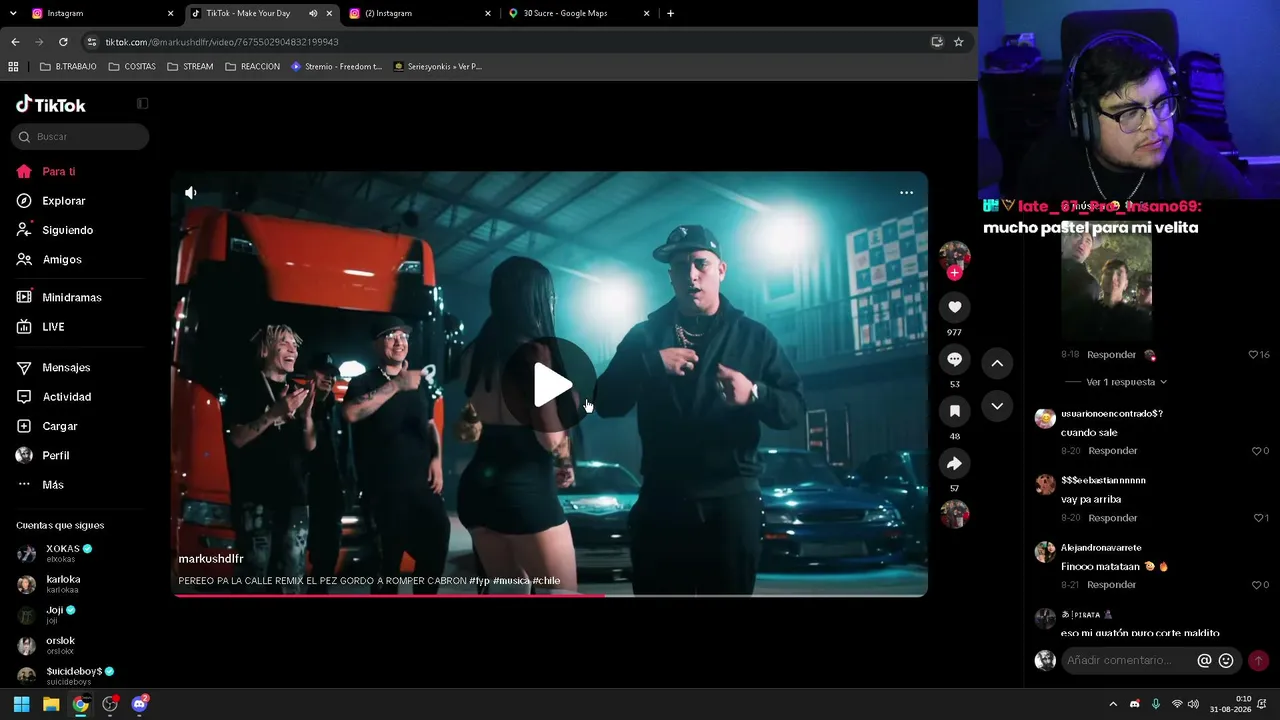Click the Buscar search field
Screen dimensions: 1280x720
[x=80, y=137]
